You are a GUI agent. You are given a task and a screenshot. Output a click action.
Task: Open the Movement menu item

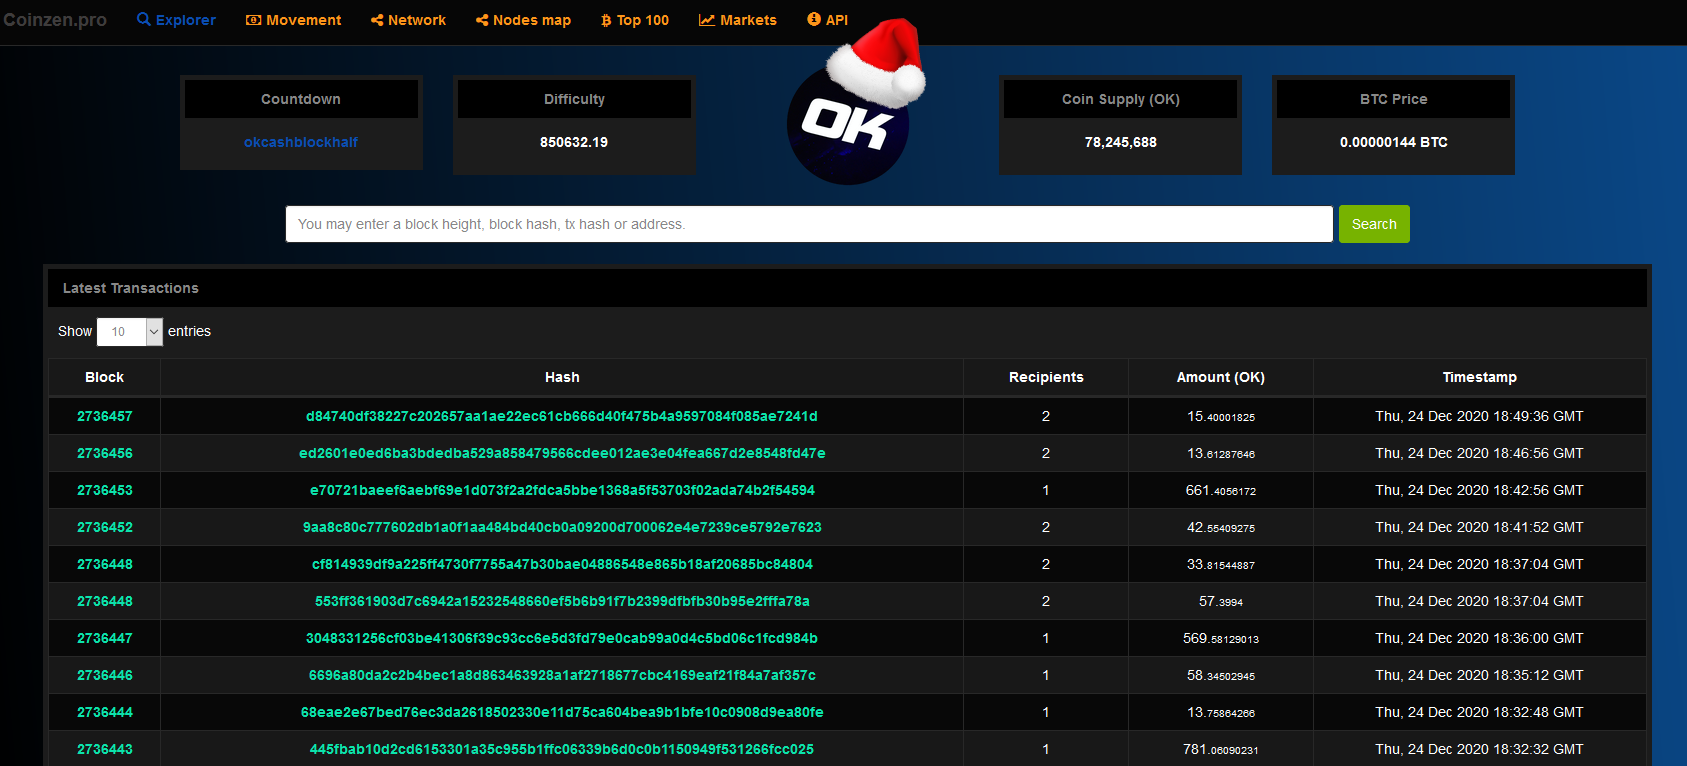(293, 20)
